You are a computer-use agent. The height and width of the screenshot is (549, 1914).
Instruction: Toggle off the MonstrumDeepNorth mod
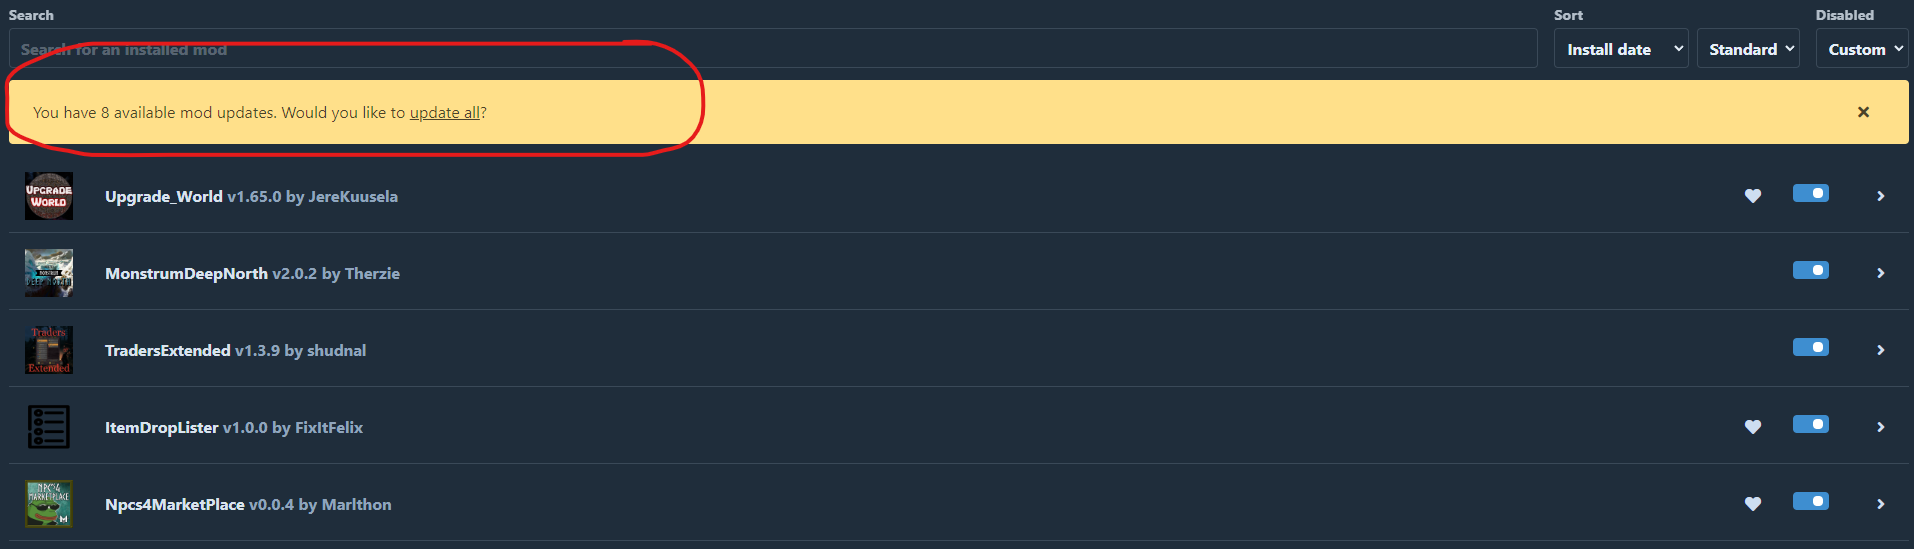coord(1811,270)
